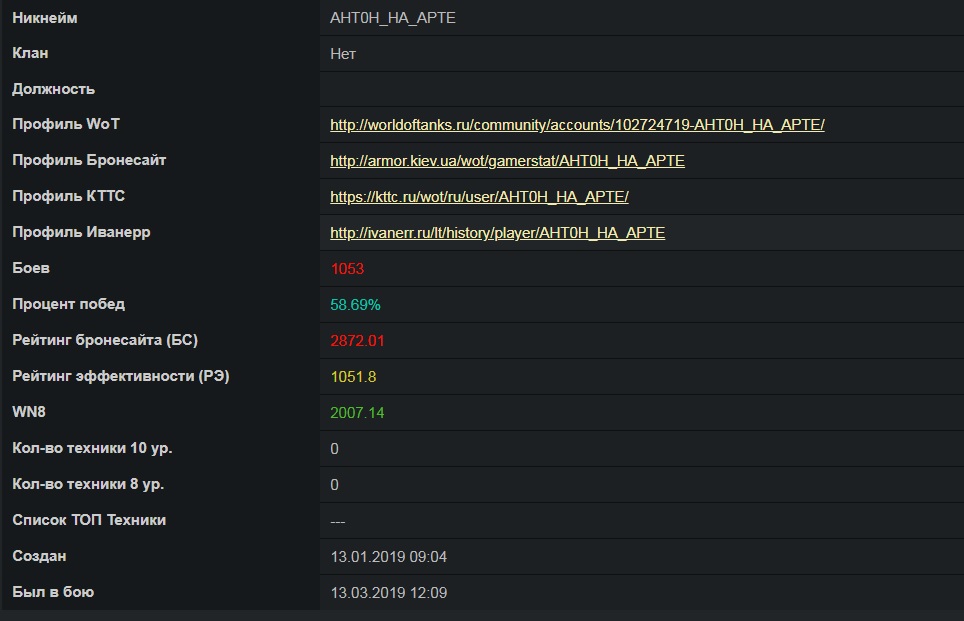
Task: Click the Список ТОП Техники label
Action: [x=89, y=520]
